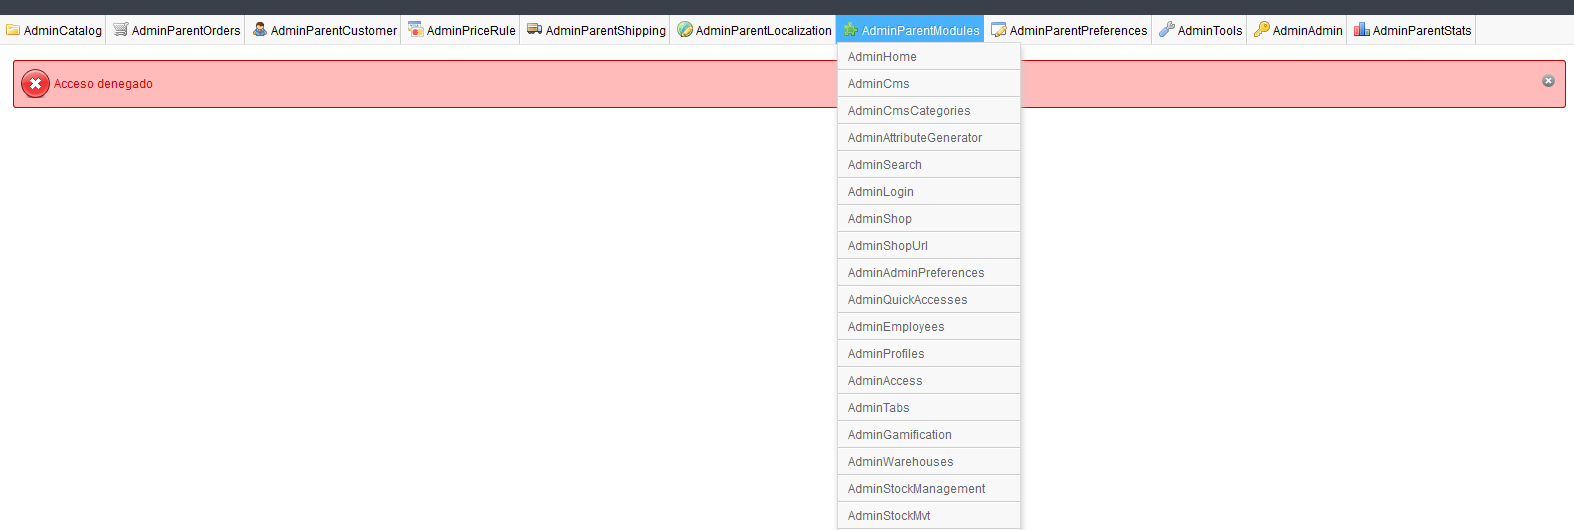This screenshot has height=530, width=1574.
Task: Open AdminStockManagement from the dropdown
Action: click(x=929, y=489)
